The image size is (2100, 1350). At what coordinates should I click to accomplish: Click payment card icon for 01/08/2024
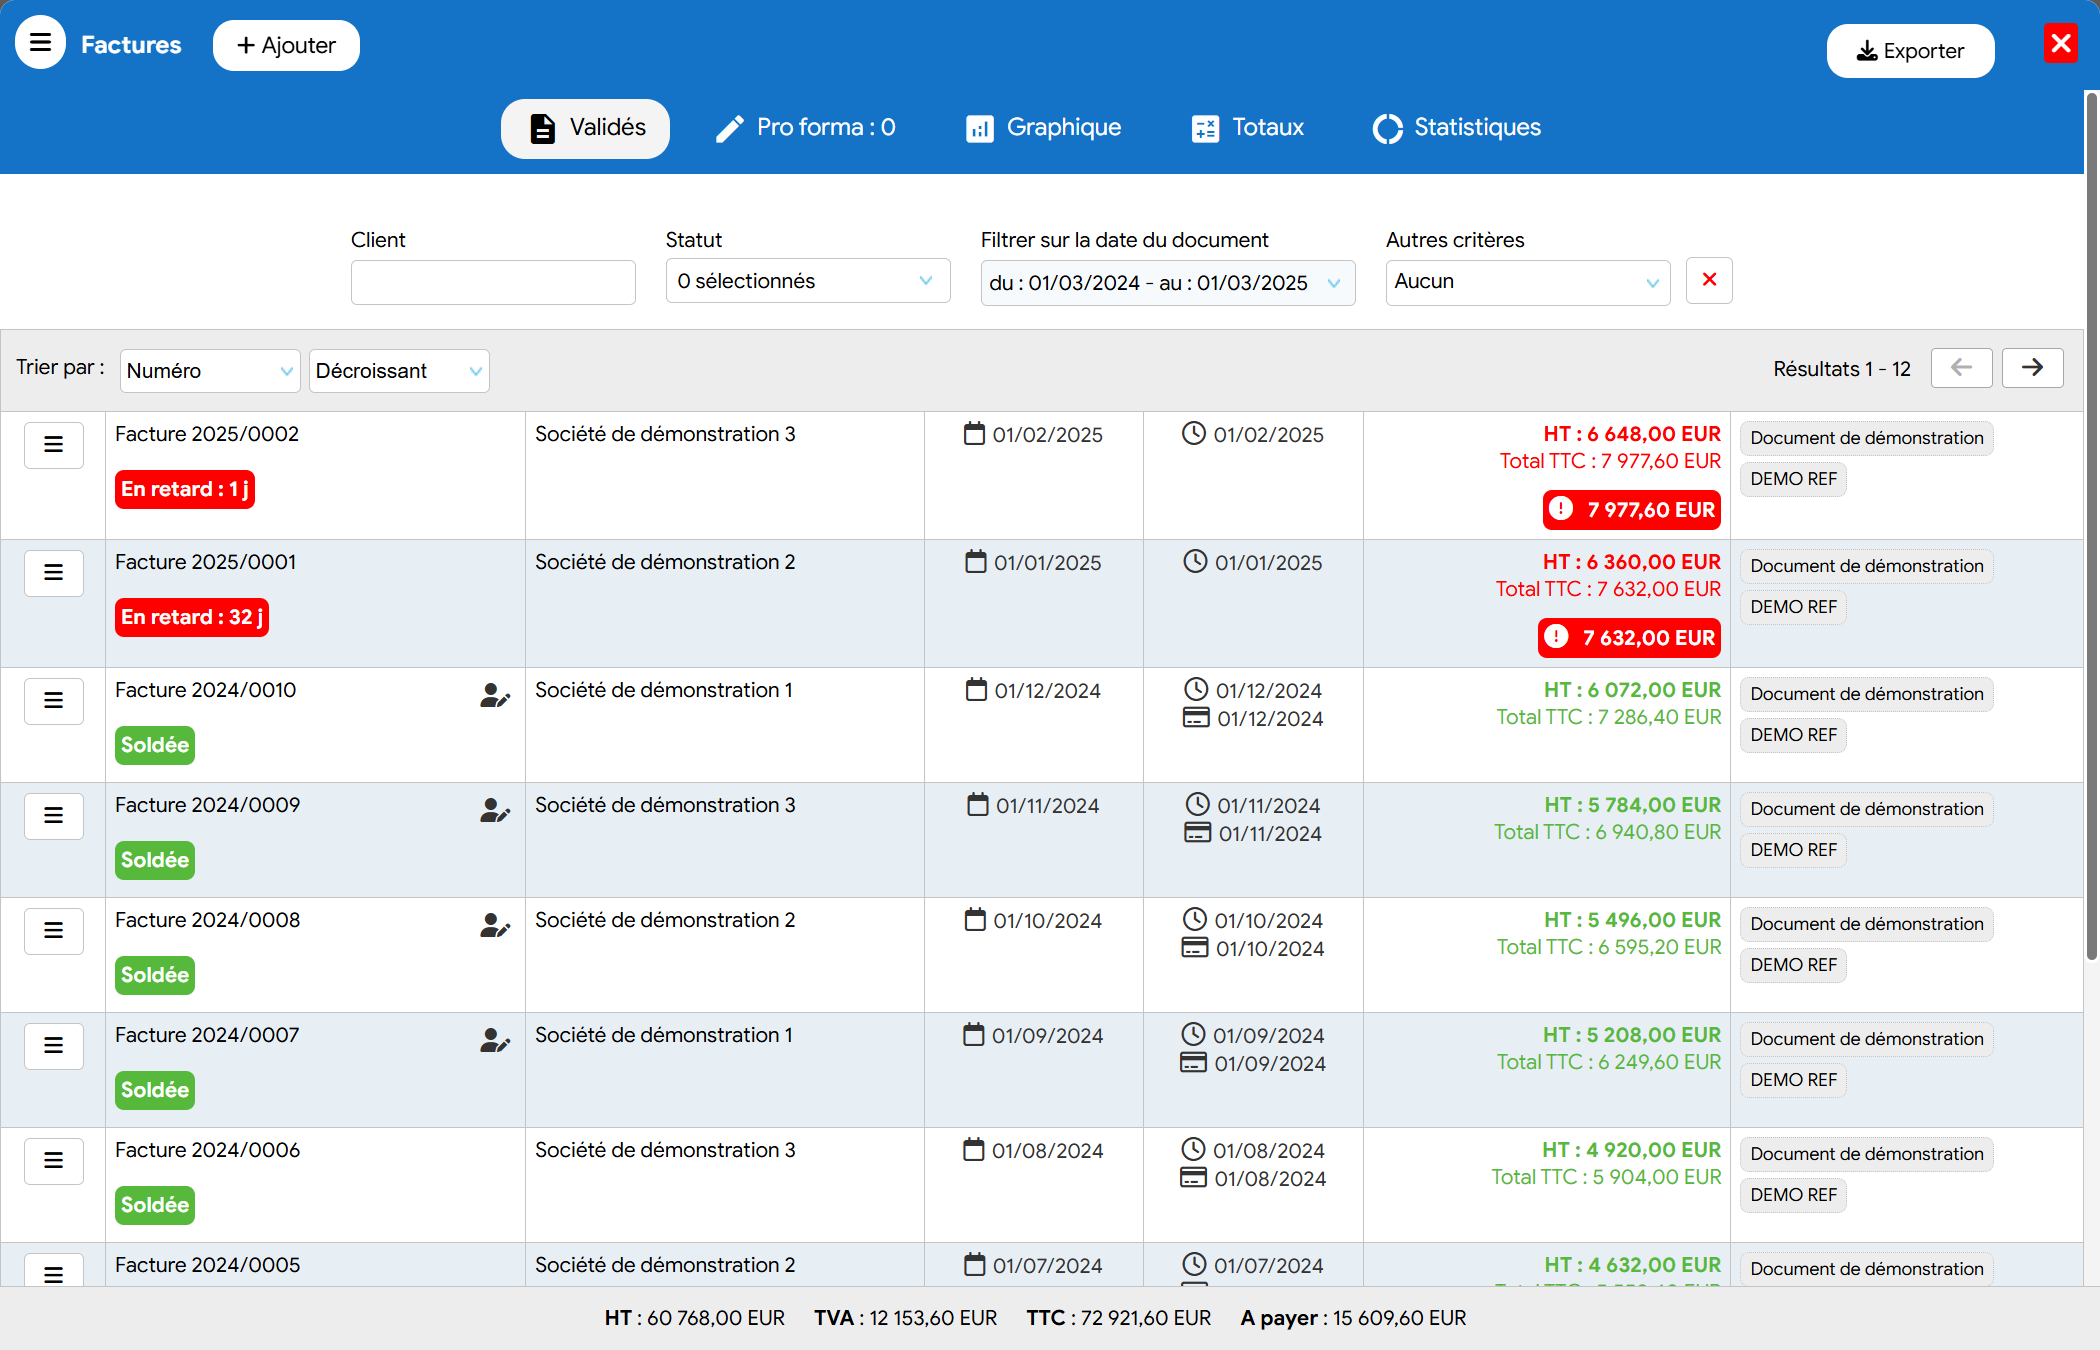click(x=1194, y=1178)
